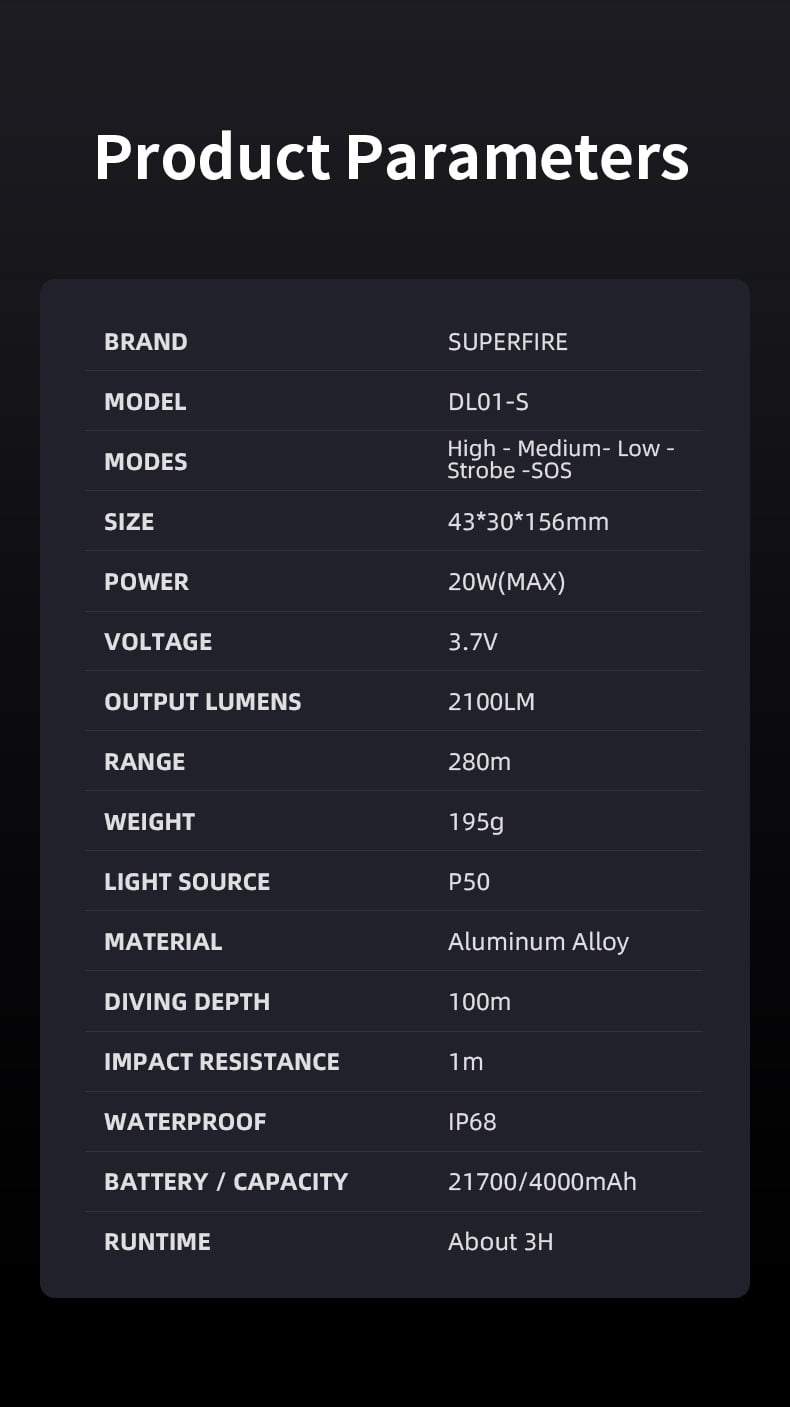The image size is (790, 1407).
Task: Click the 3.7V voltage value
Action: click(x=472, y=642)
